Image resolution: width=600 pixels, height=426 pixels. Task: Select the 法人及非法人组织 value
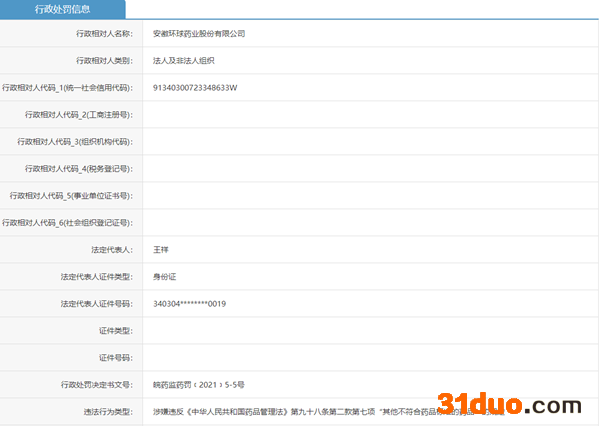pyautogui.click(x=183, y=60)
